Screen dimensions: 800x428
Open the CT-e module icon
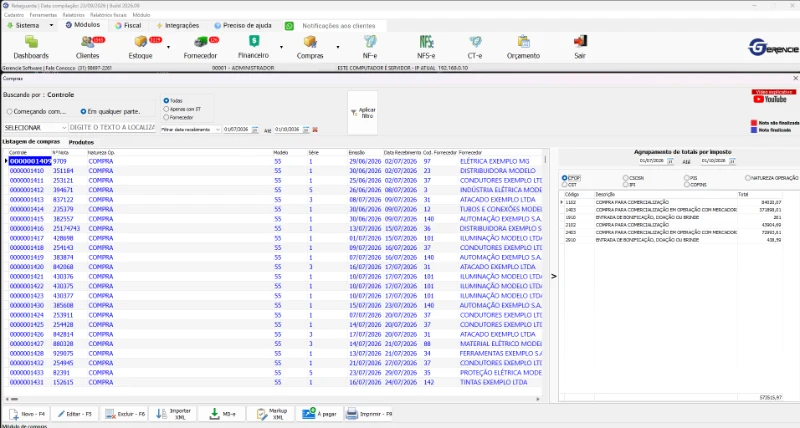pos(475,47)
